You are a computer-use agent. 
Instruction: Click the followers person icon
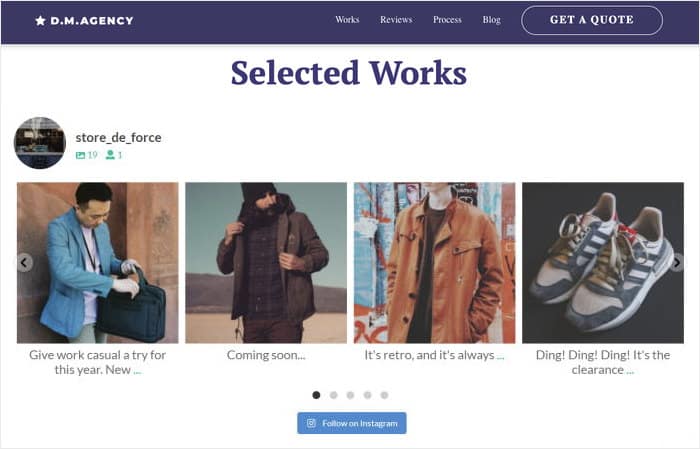(x=110, y=155)
